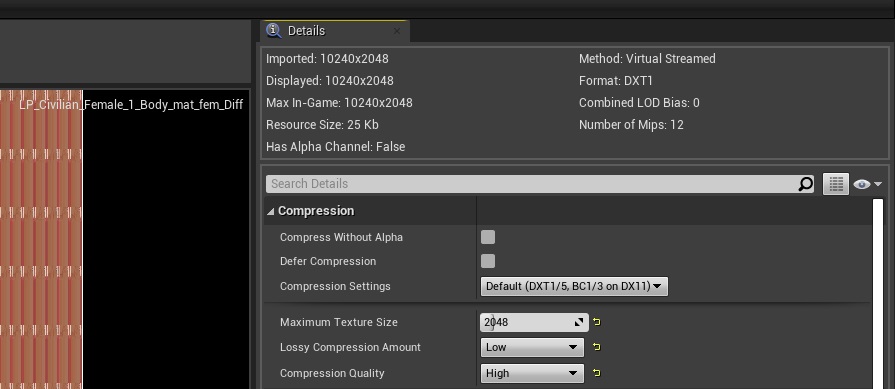Close the Details tab
Image resolution: width=895 pixels, height=389 pixels.
(397, 31)
